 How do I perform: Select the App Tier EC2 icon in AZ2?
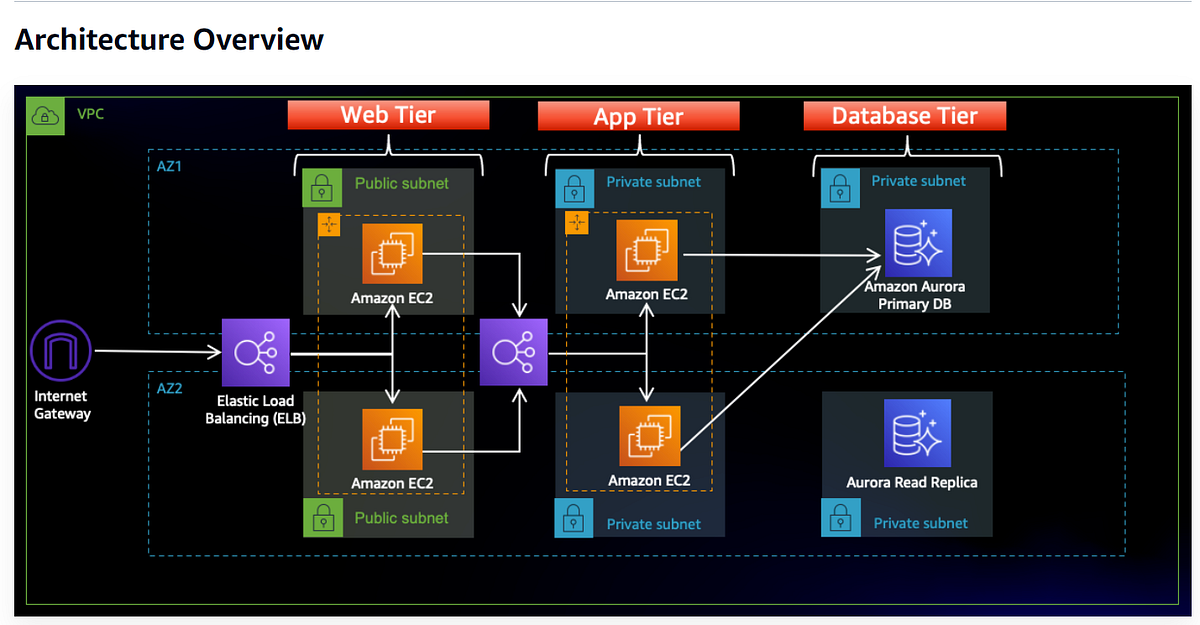click(x=648, y=433)
